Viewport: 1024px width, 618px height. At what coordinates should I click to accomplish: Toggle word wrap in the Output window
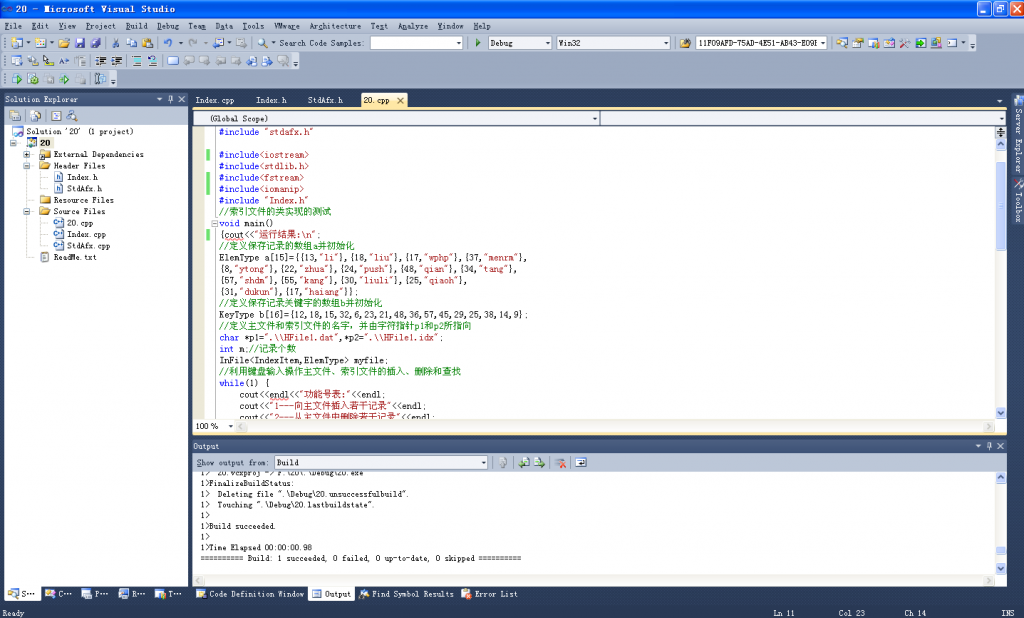pyautogui.click(x=581, y=462)
